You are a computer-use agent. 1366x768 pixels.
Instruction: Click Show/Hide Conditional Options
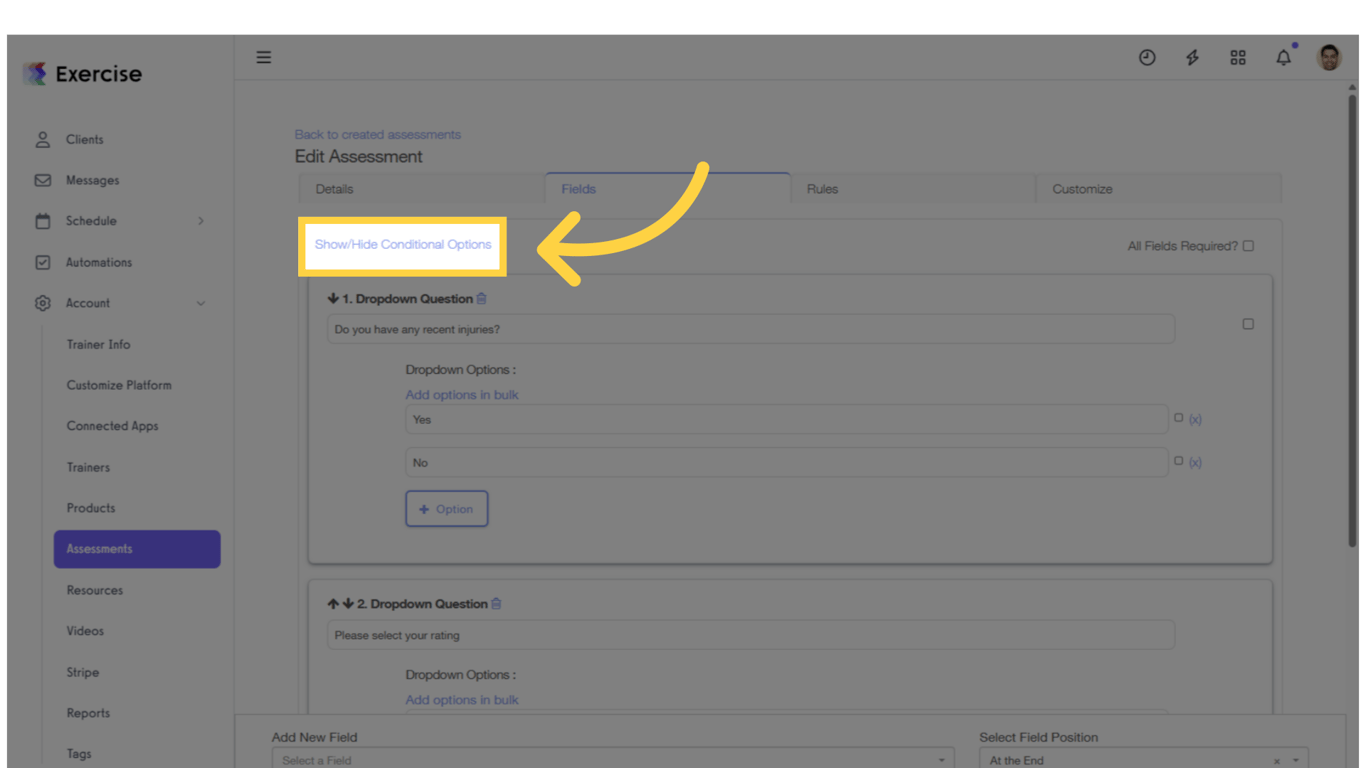402,244
